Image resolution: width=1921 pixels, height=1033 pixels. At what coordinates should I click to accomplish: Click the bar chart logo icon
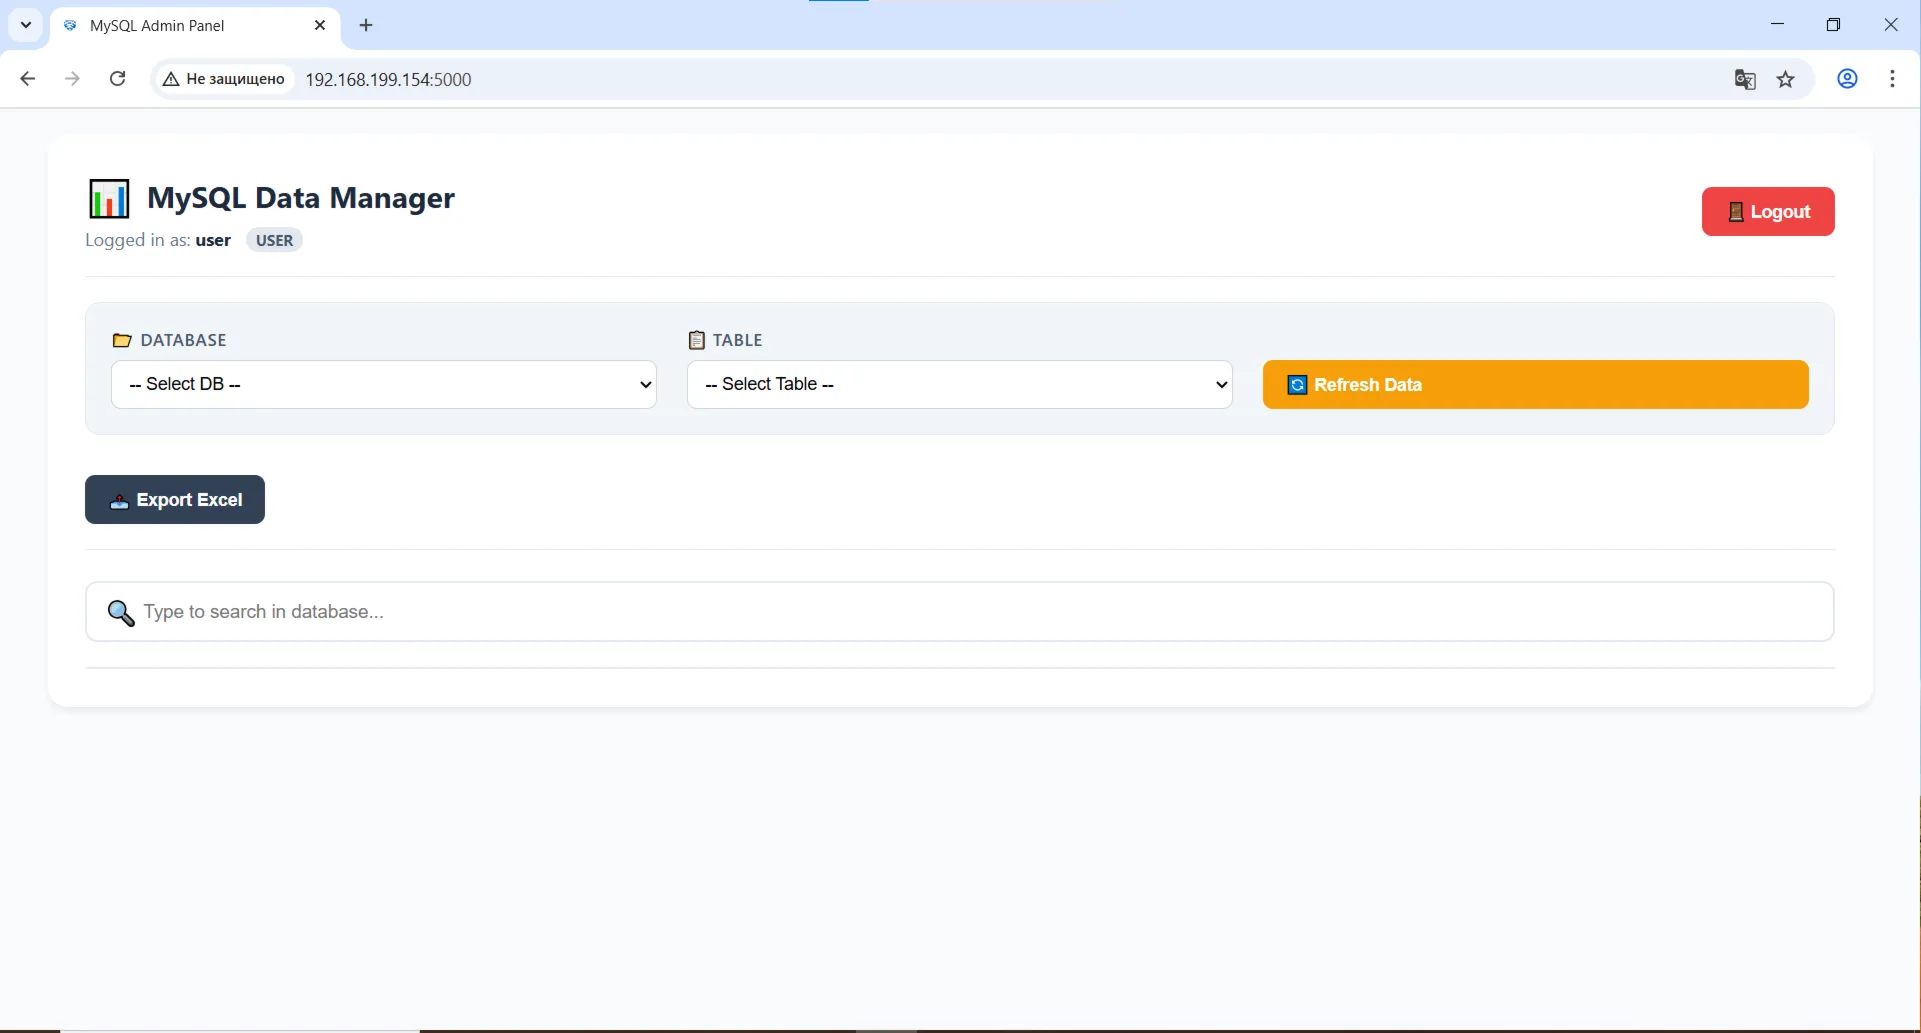click(109, 198)
